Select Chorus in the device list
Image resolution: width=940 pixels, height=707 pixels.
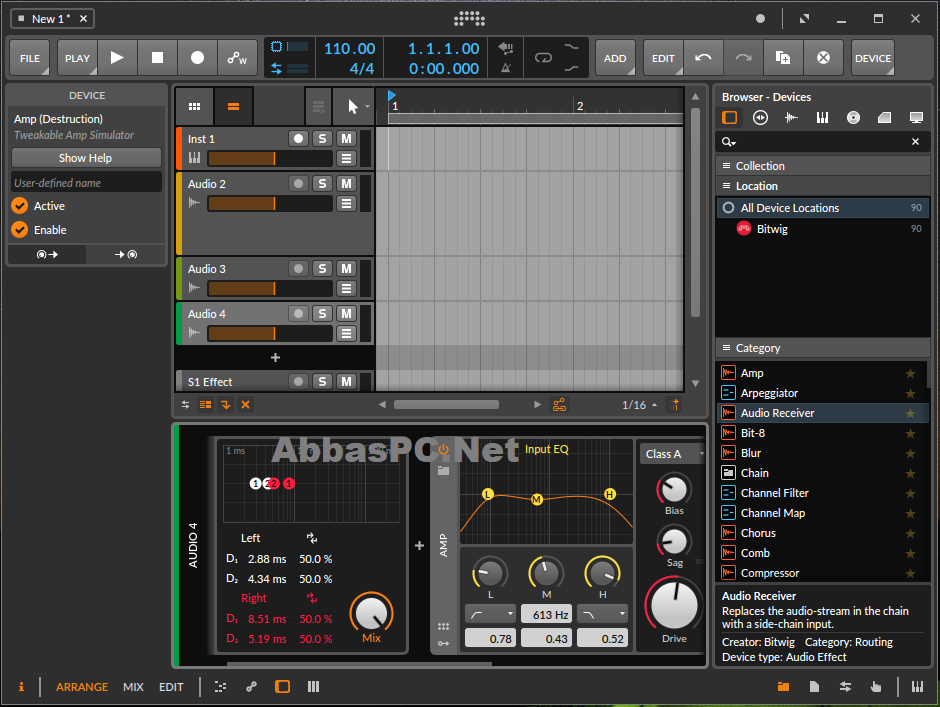coord(822,533)
